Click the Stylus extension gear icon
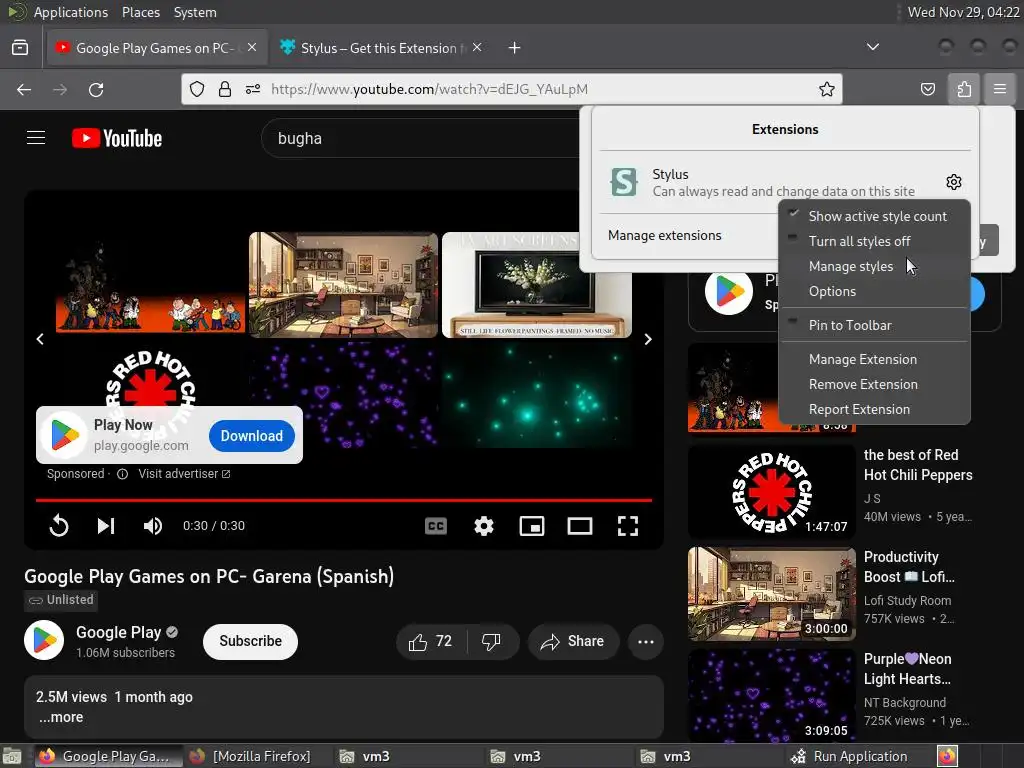Screen dimensions: 1024x768 [x=953, y=182]
